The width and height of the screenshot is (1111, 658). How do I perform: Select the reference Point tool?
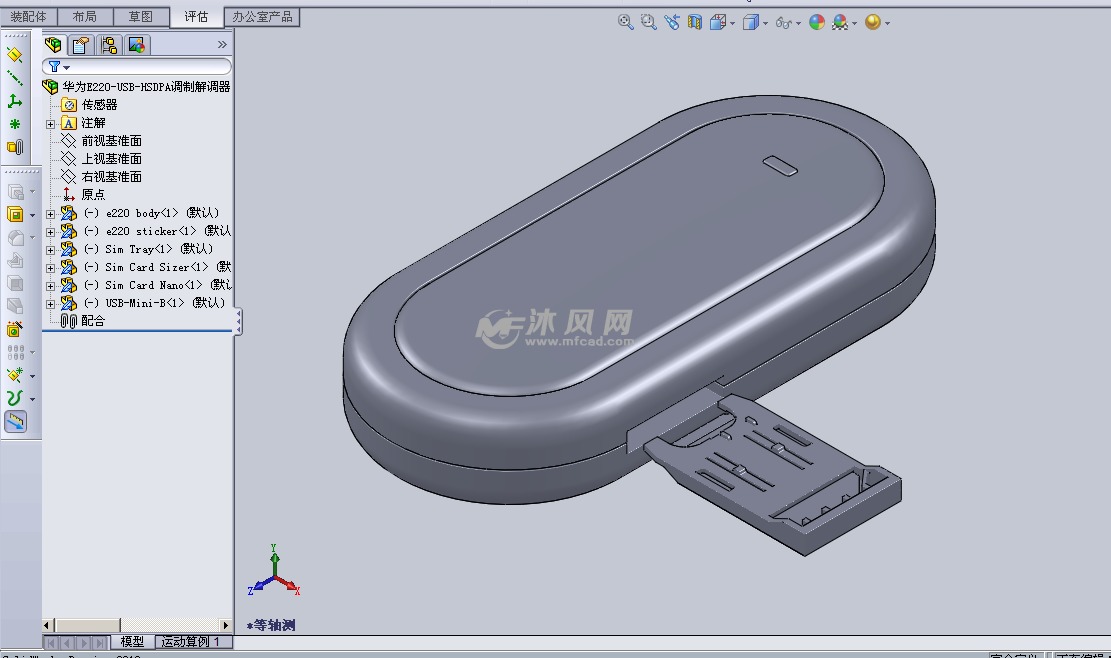[14, 124]
